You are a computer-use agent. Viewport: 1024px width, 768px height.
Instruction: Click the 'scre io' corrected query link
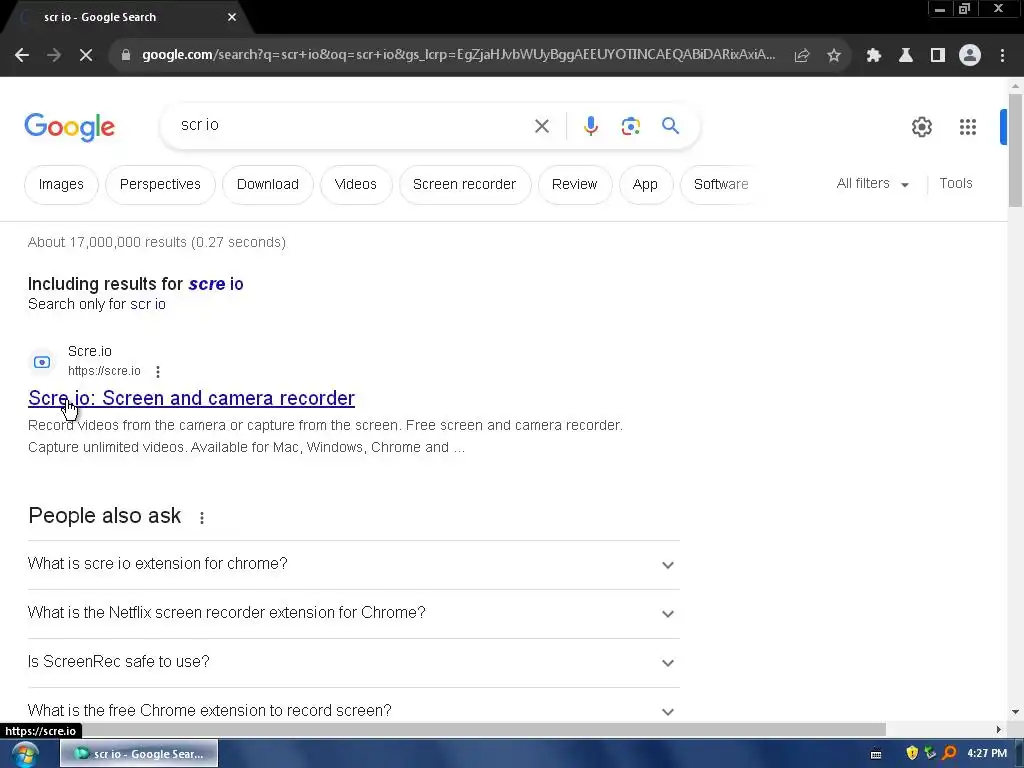pyautogui.click(x=216, y=284)
